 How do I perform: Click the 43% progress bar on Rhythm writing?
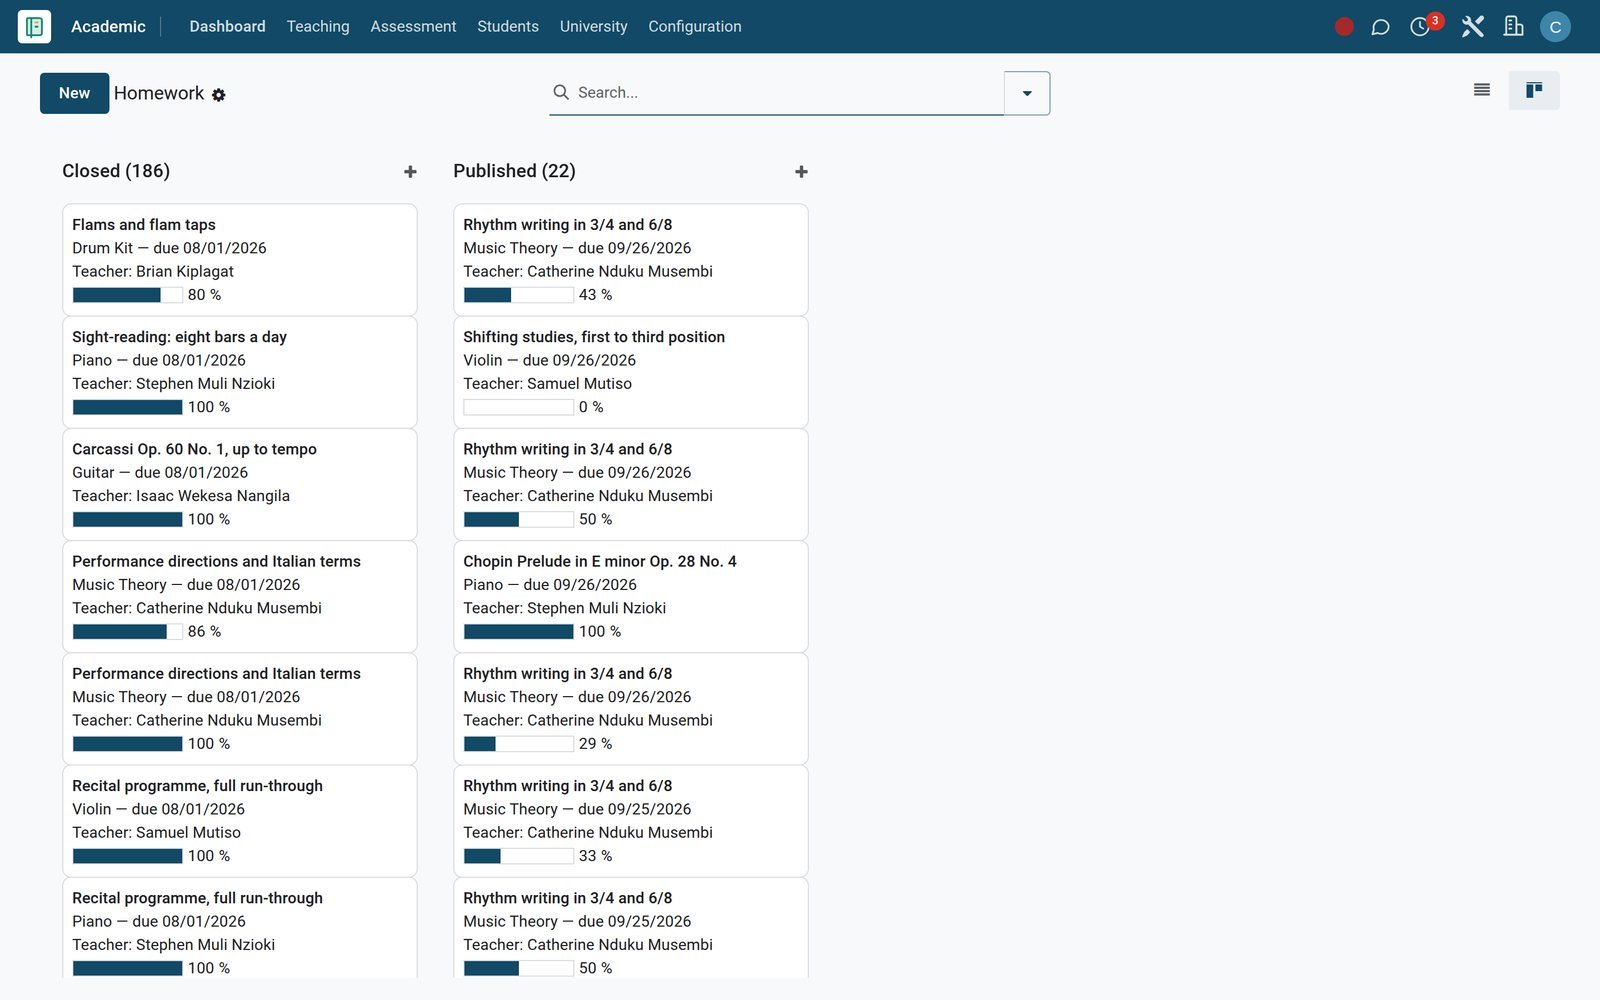(518, 295)
